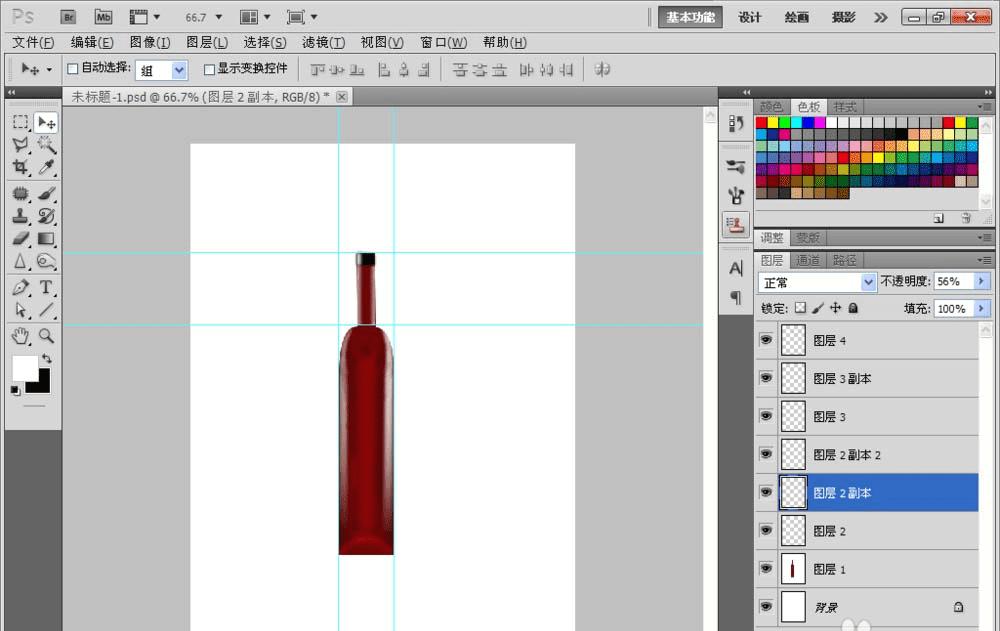Open the History panel icon
1000x631 pixels.
pos(736,123)
